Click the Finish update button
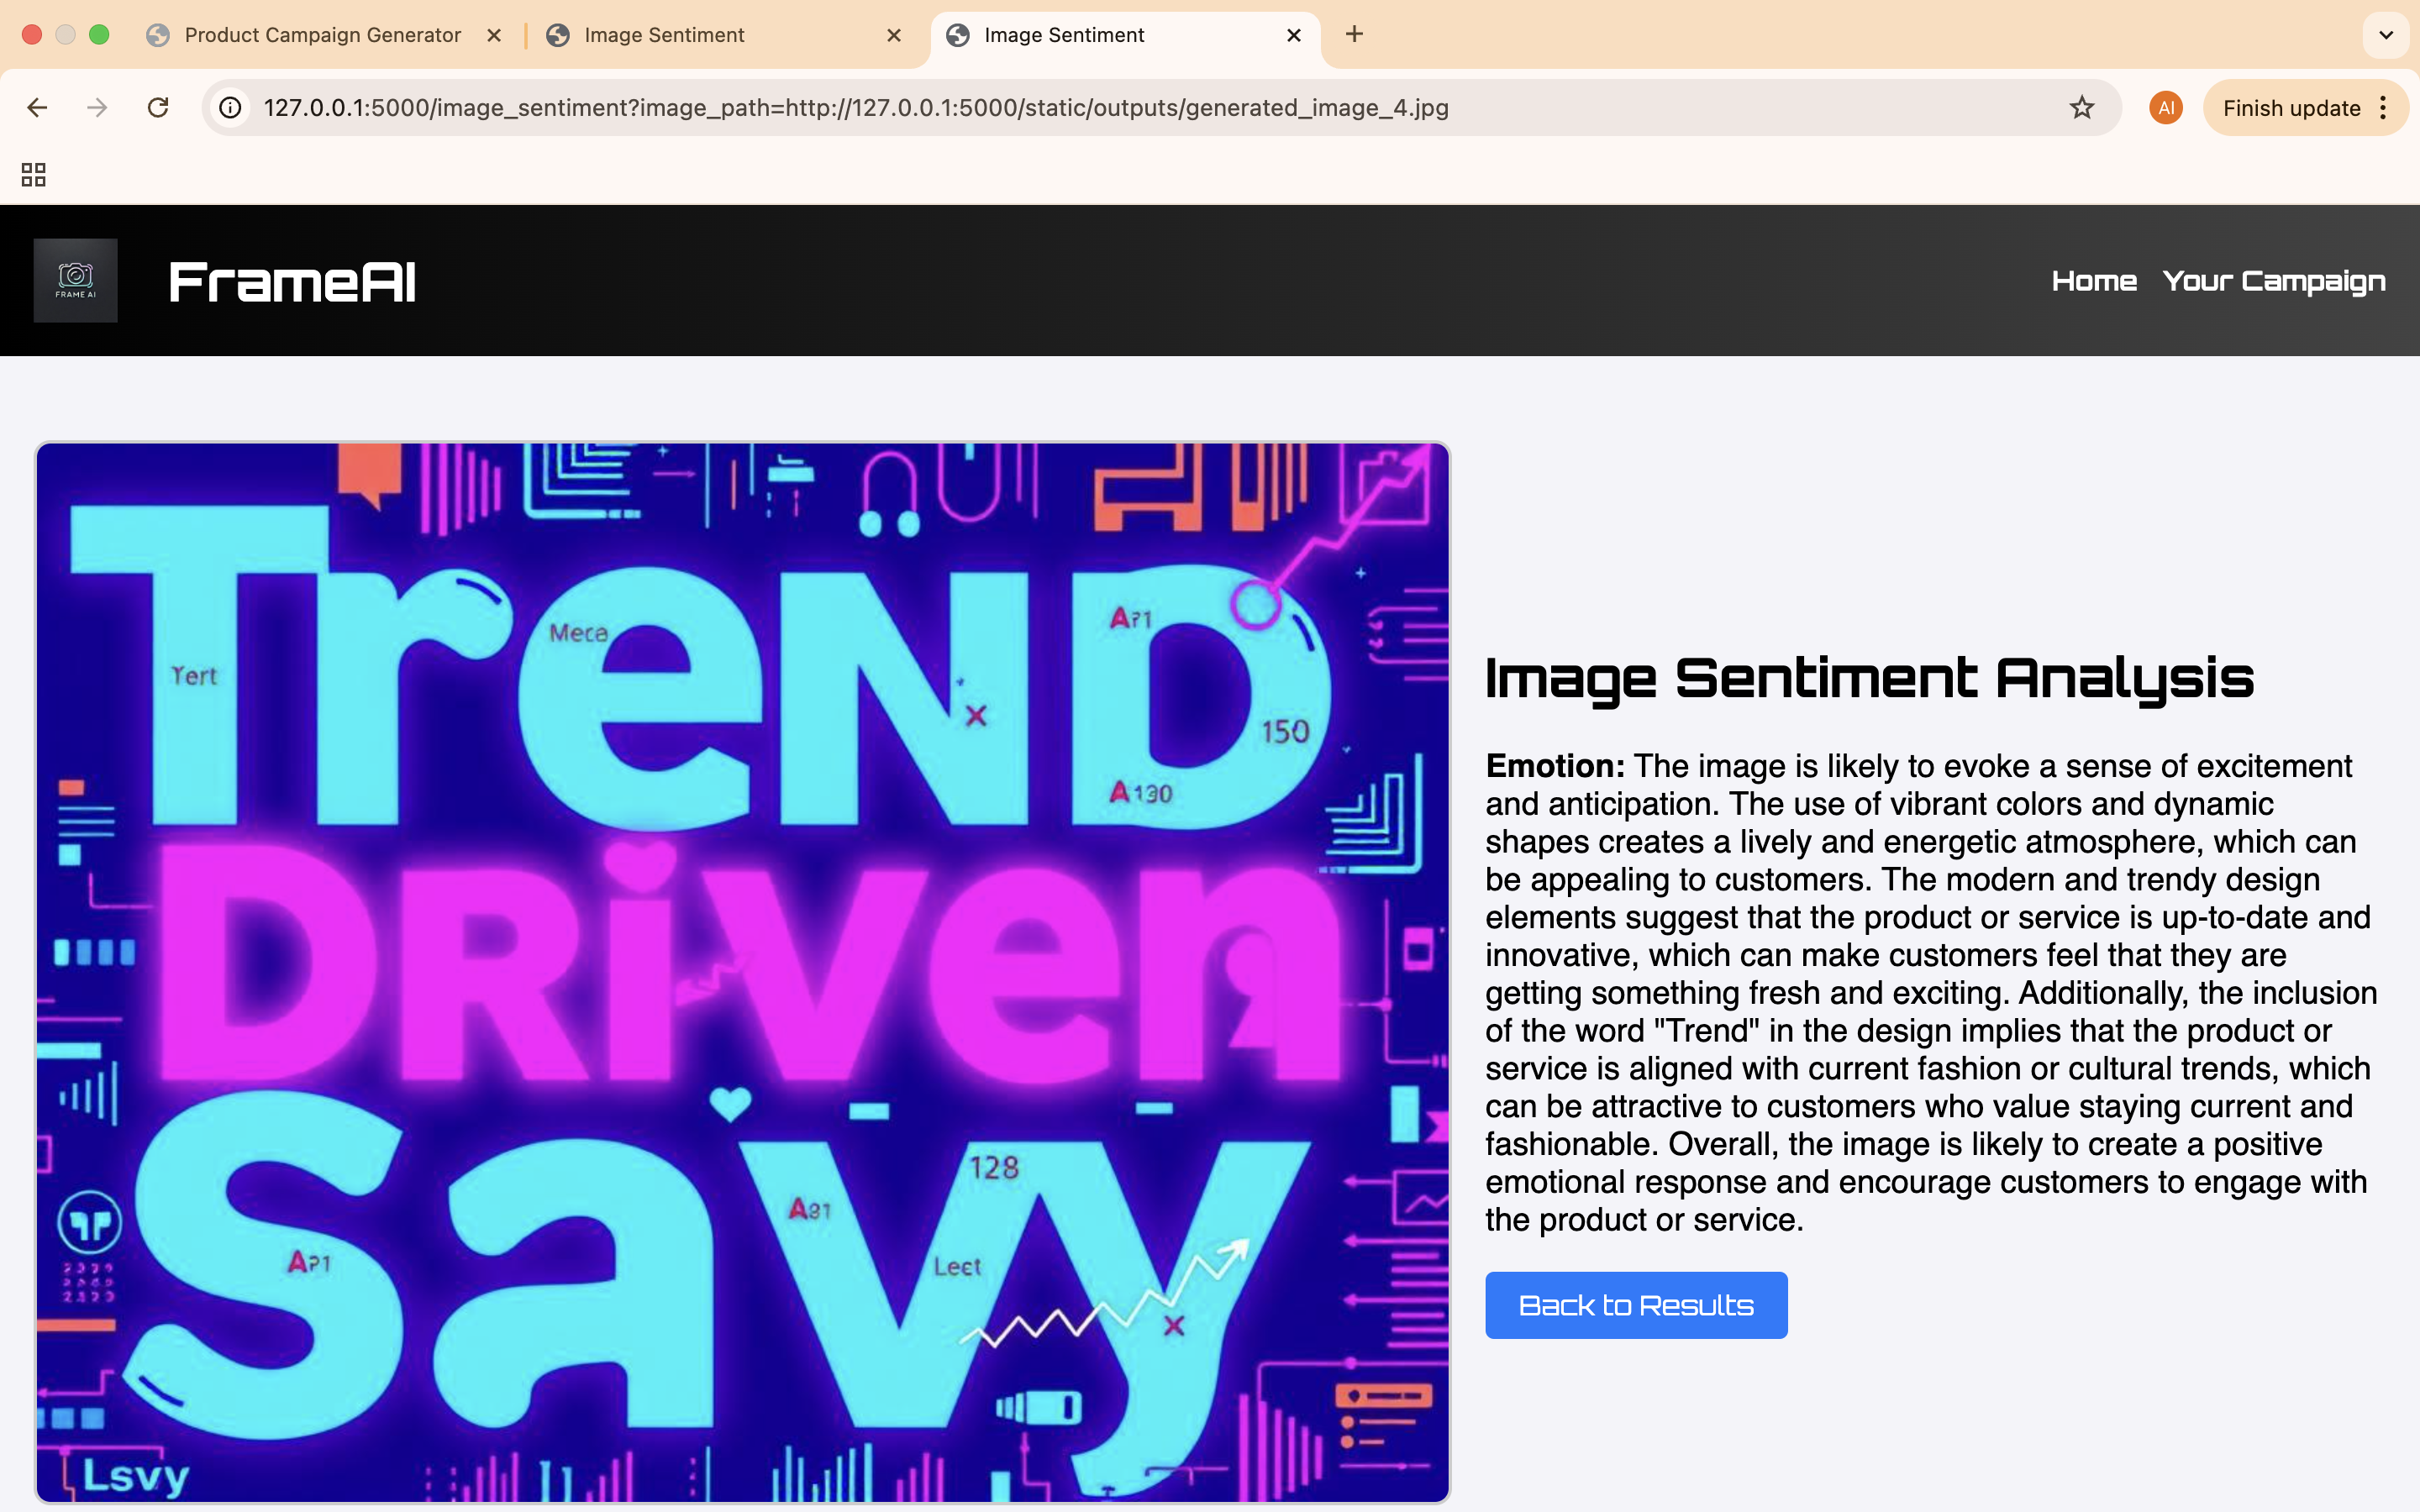Image resolution: width=2420 pixels, height=1512 pixels. click(x=2290, y=108)
